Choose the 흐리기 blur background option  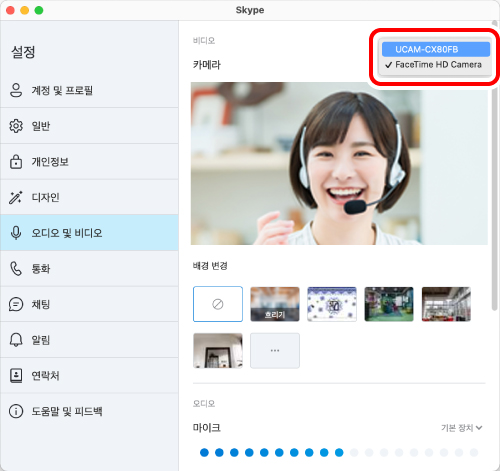275,304
